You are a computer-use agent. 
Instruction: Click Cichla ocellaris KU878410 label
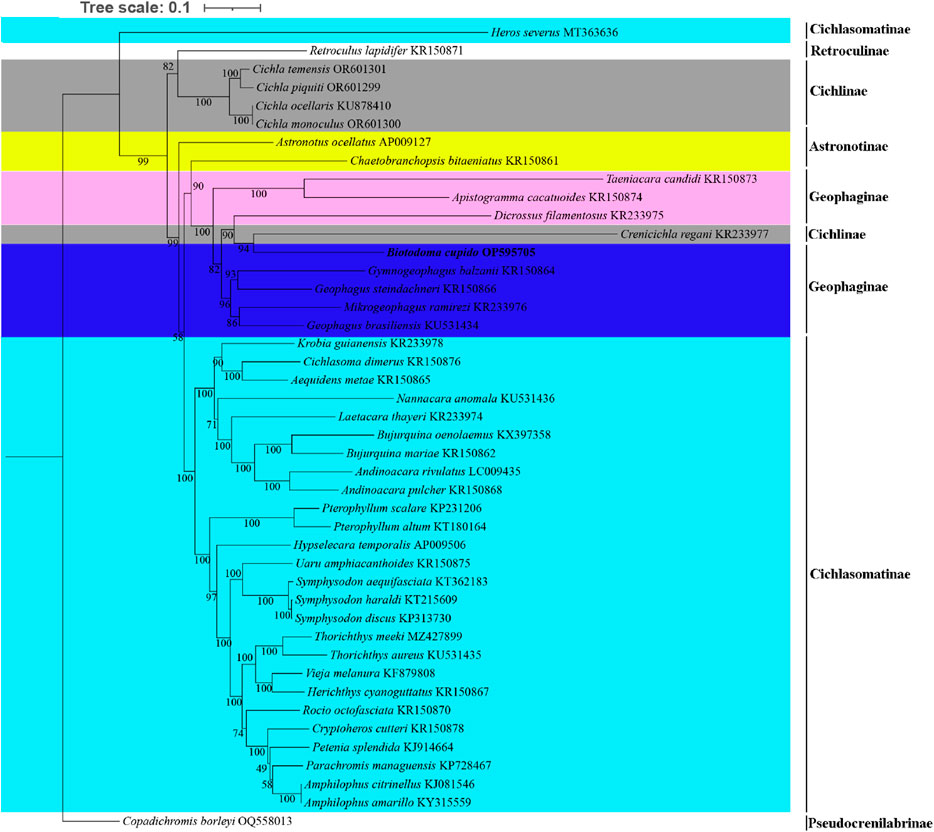323,106
